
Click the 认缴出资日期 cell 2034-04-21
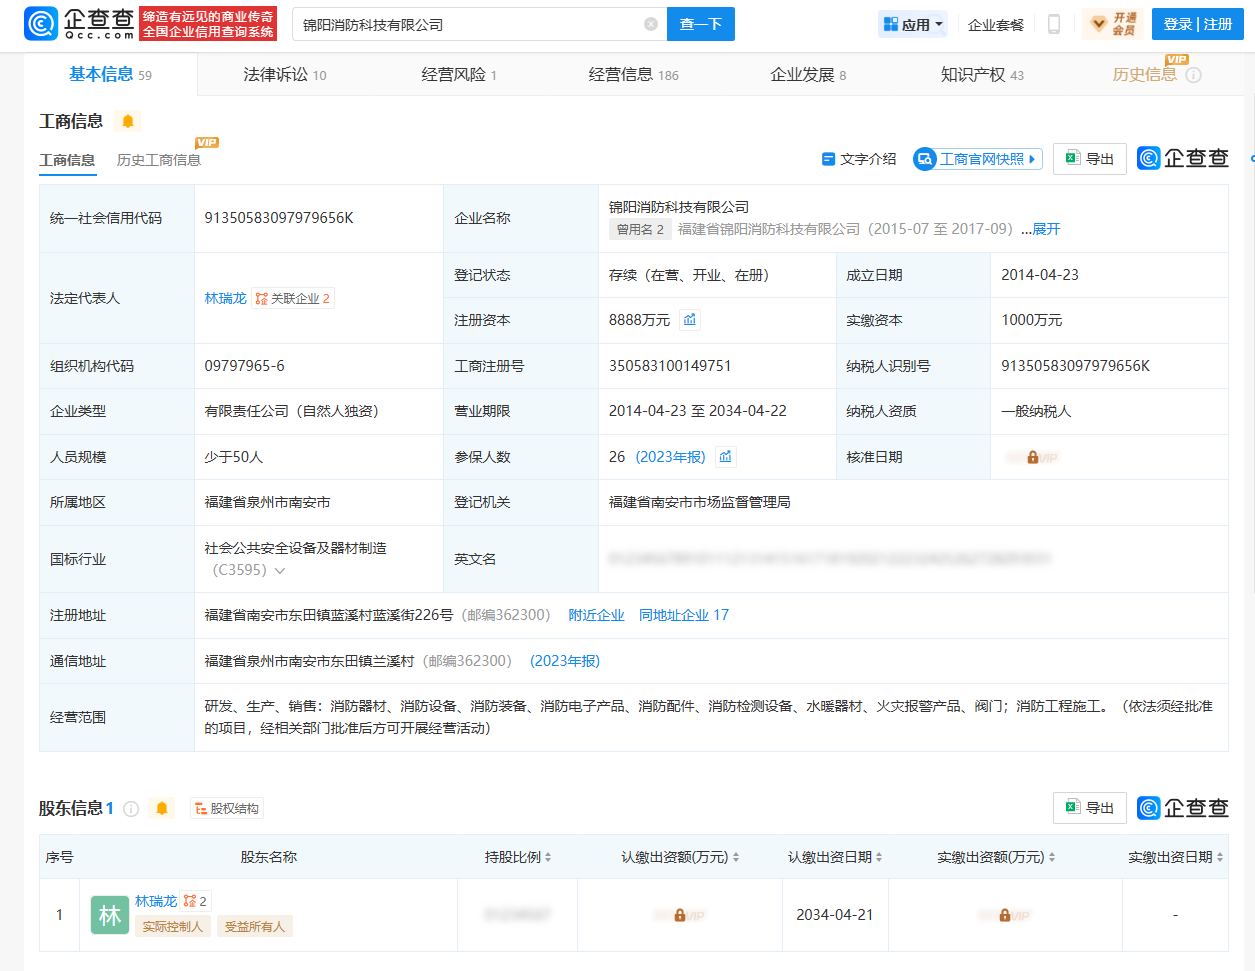pyautogui.click(x=835, y=915)
